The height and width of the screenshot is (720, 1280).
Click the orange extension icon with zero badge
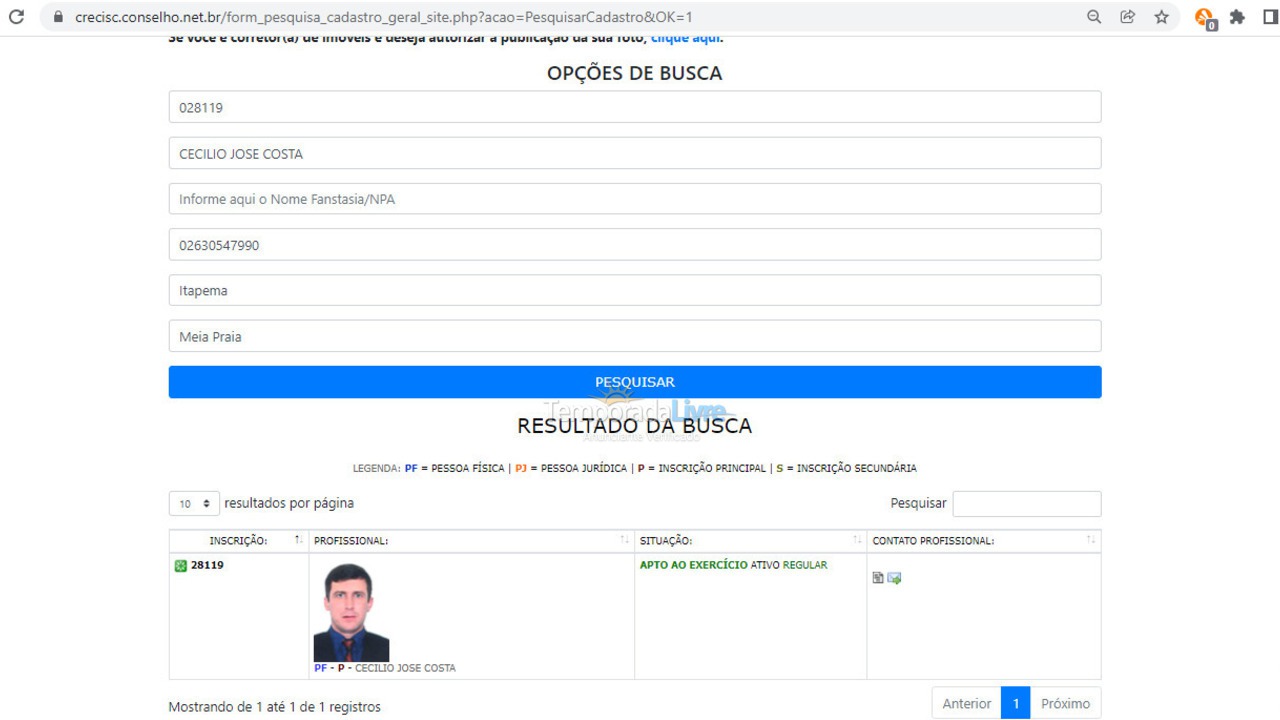[x=1205, y=16]
